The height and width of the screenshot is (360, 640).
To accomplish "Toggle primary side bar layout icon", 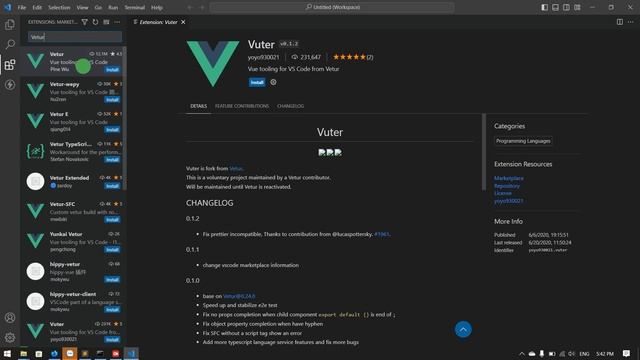I will 544,7.
